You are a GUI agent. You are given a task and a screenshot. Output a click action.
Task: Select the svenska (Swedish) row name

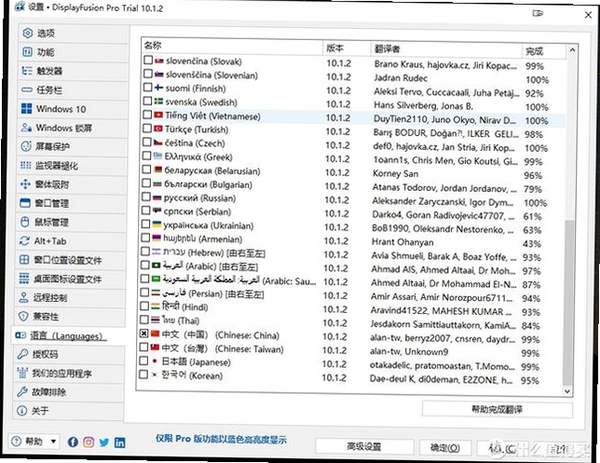coord(201,102)
